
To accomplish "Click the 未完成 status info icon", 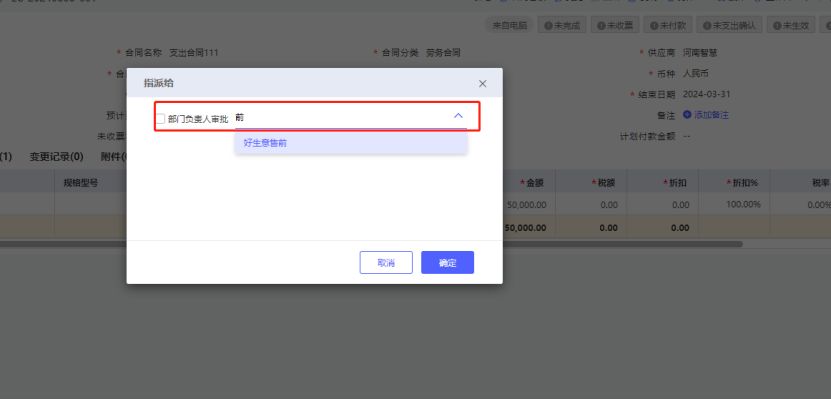I will coord(548,25).
